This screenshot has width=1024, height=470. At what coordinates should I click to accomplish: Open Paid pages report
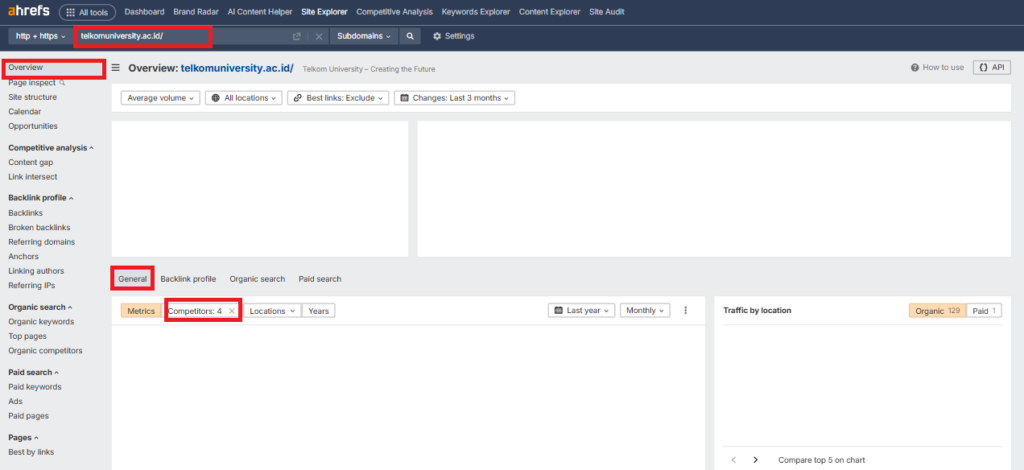[28, 416]
